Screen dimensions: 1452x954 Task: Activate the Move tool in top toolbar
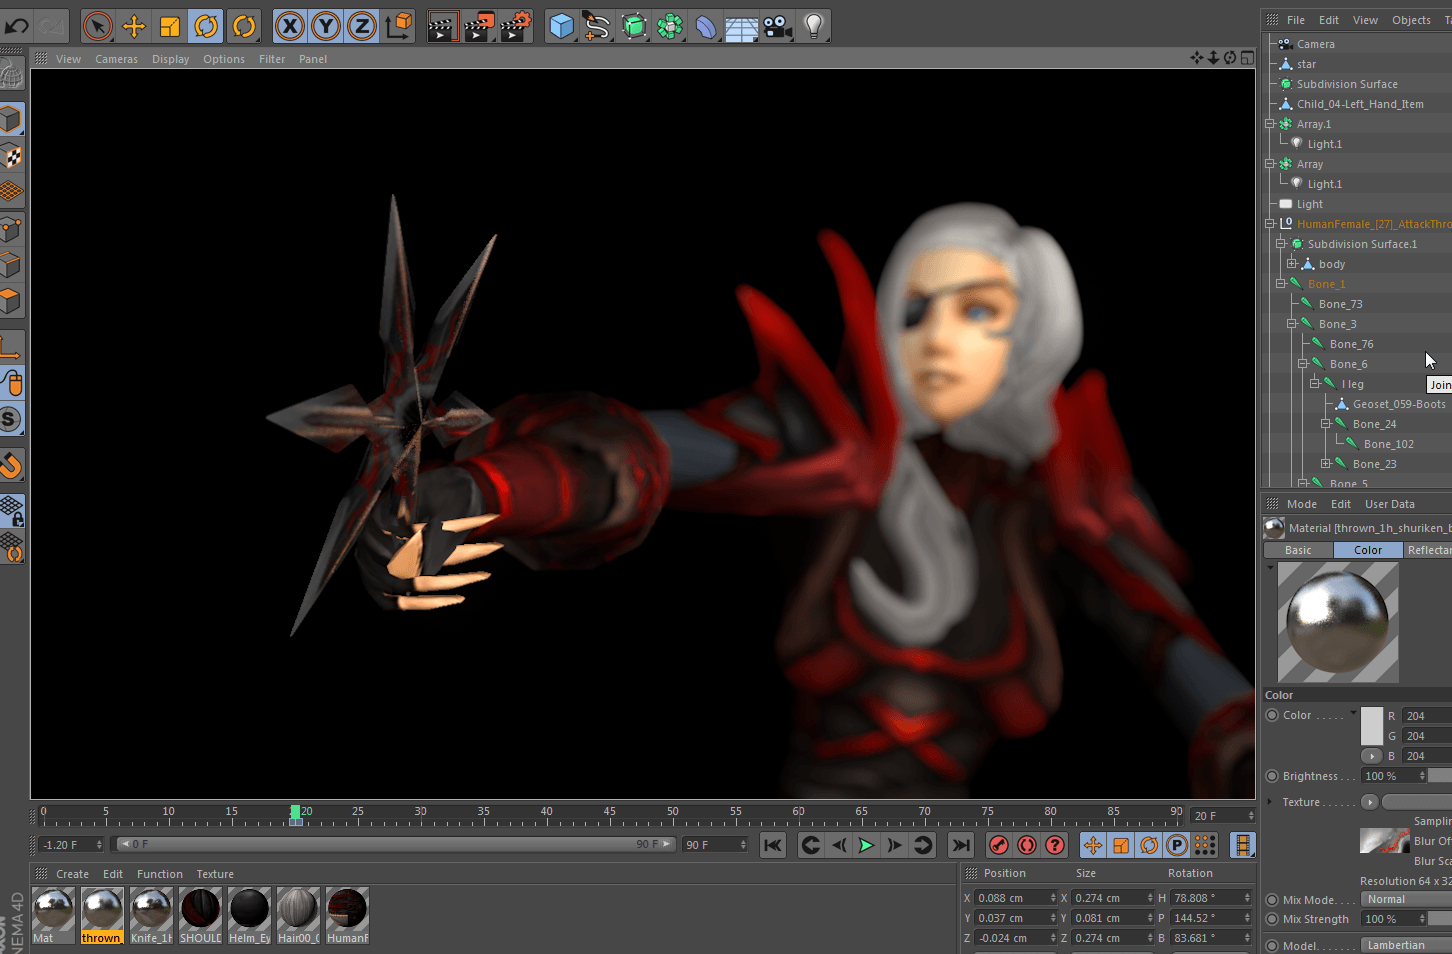134,26
